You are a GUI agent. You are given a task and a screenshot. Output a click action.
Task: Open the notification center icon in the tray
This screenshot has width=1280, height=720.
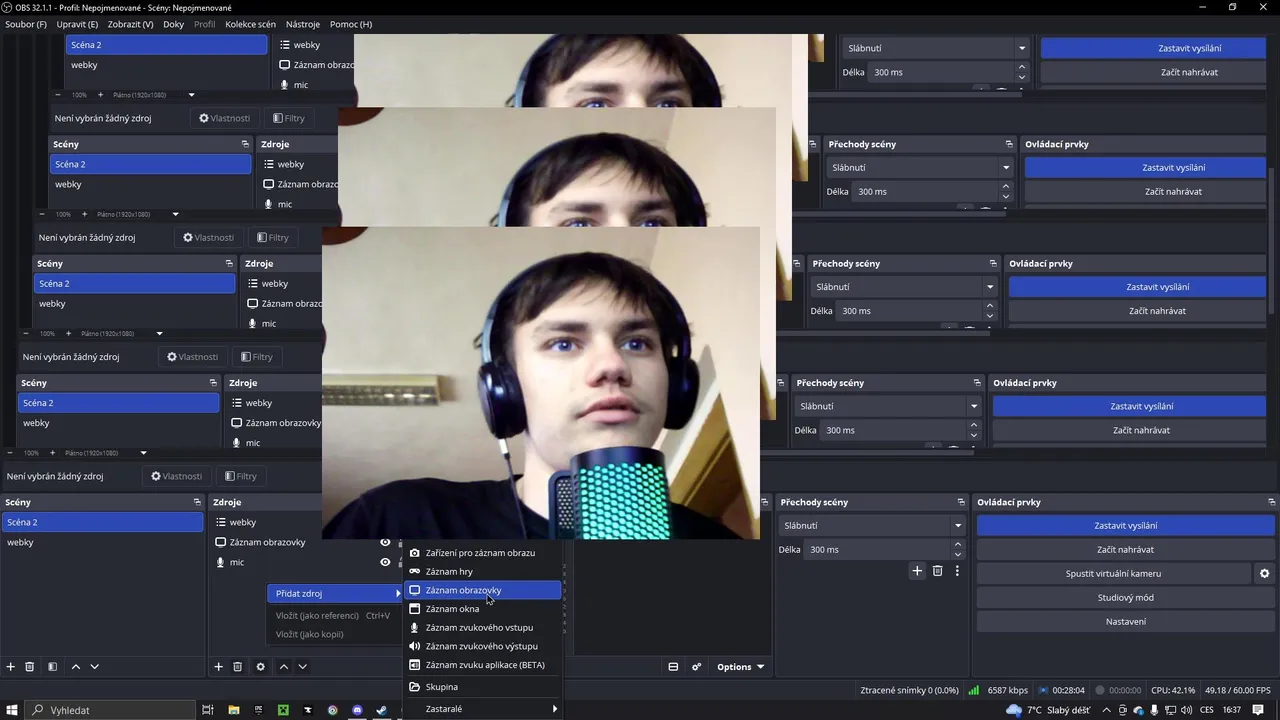click(x=1258, y=710)
